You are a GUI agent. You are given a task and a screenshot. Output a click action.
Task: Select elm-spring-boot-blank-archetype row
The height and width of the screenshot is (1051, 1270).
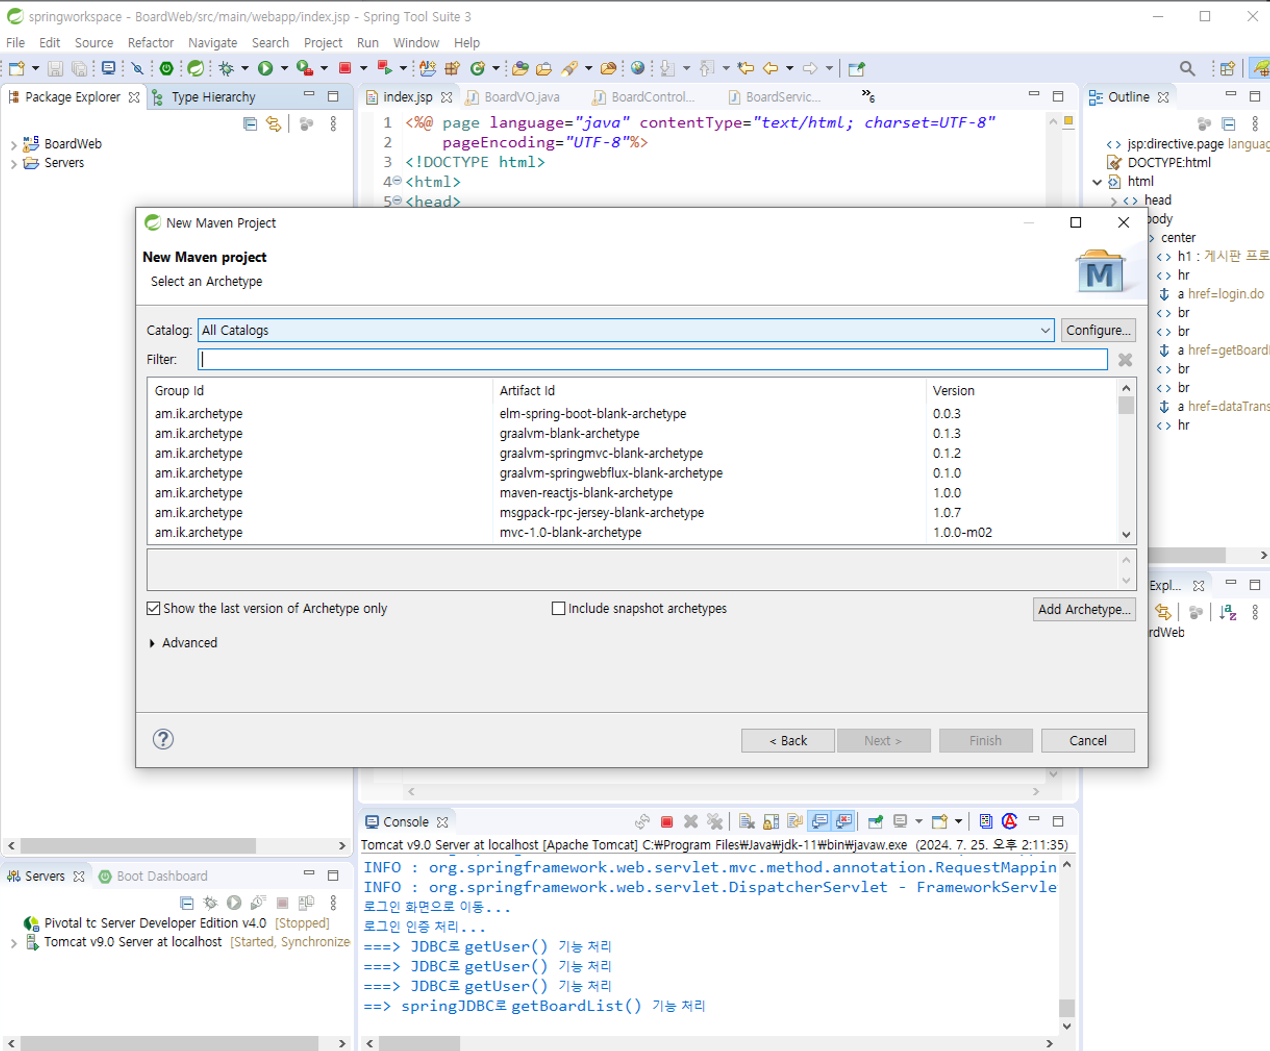(632, 413)
